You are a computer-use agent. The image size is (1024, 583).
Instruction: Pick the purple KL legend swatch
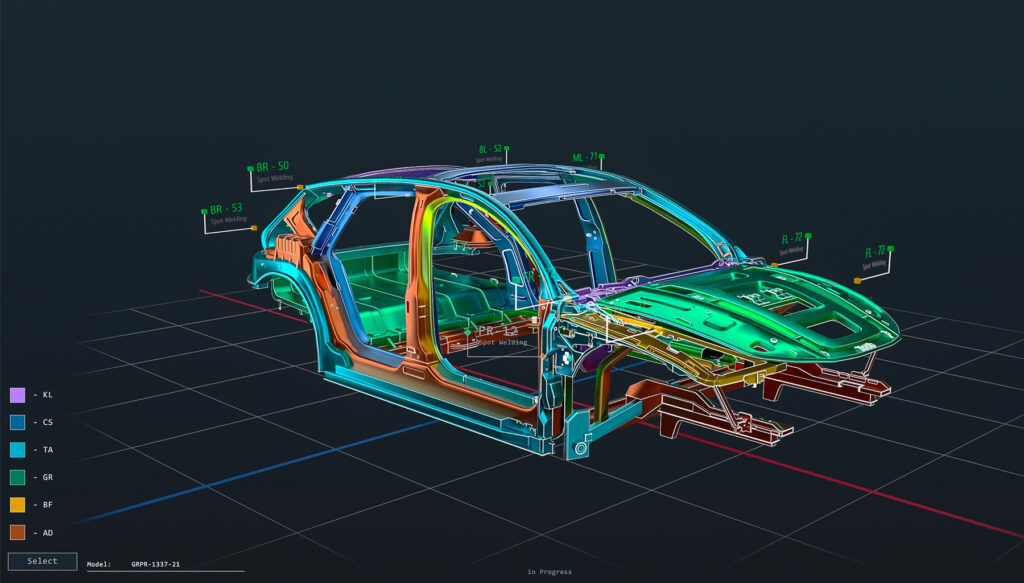click(17, 395)
